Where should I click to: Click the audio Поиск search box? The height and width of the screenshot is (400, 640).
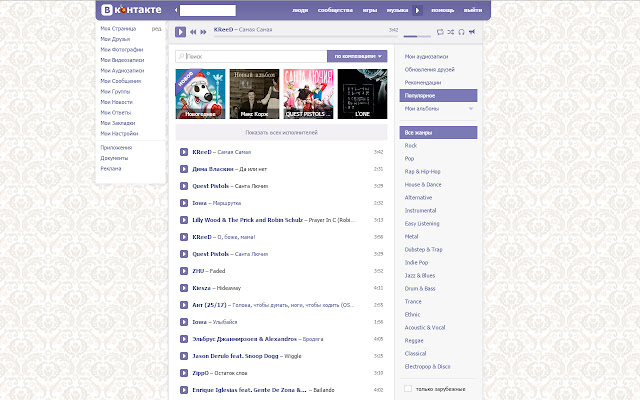(251, 56)
